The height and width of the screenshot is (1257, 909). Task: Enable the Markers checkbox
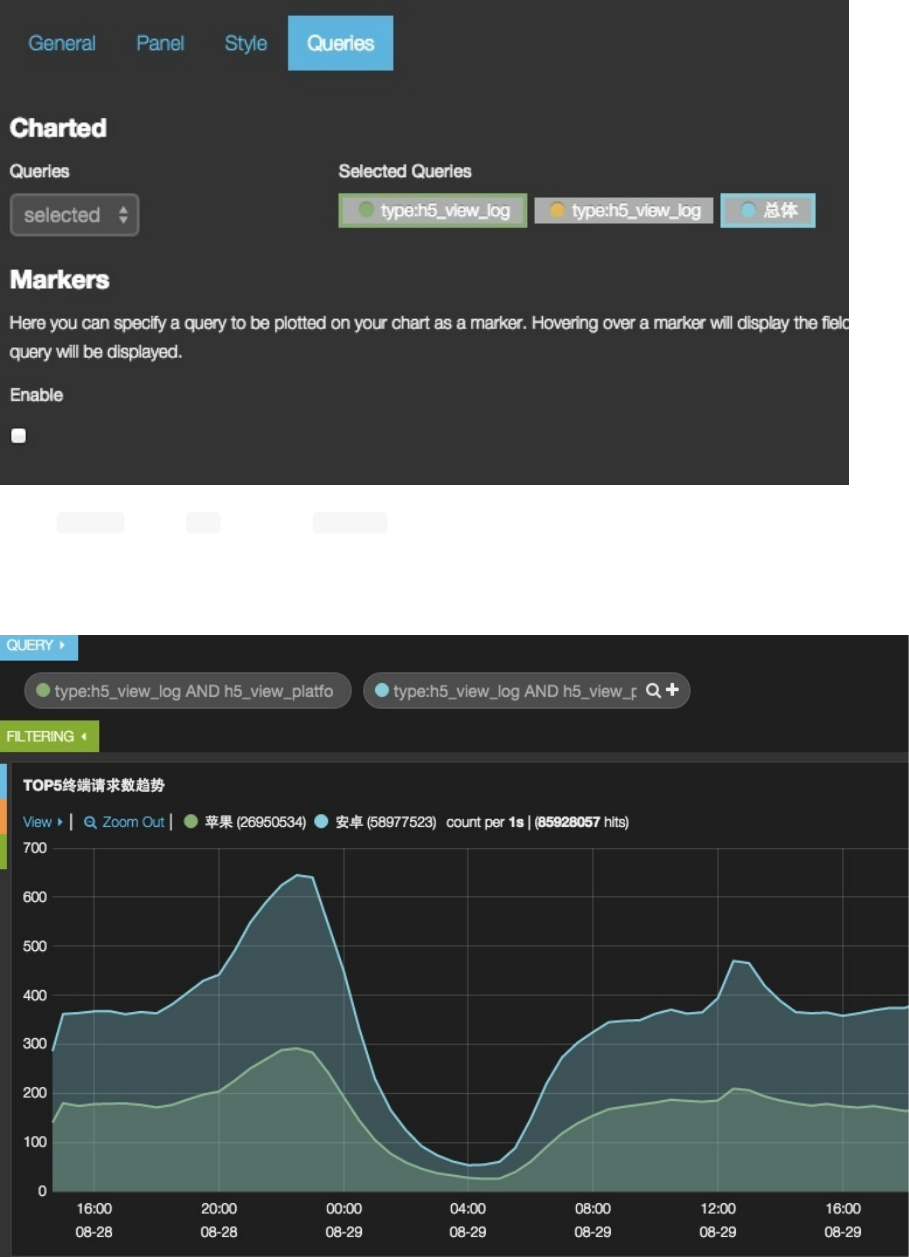coord(18,436)
